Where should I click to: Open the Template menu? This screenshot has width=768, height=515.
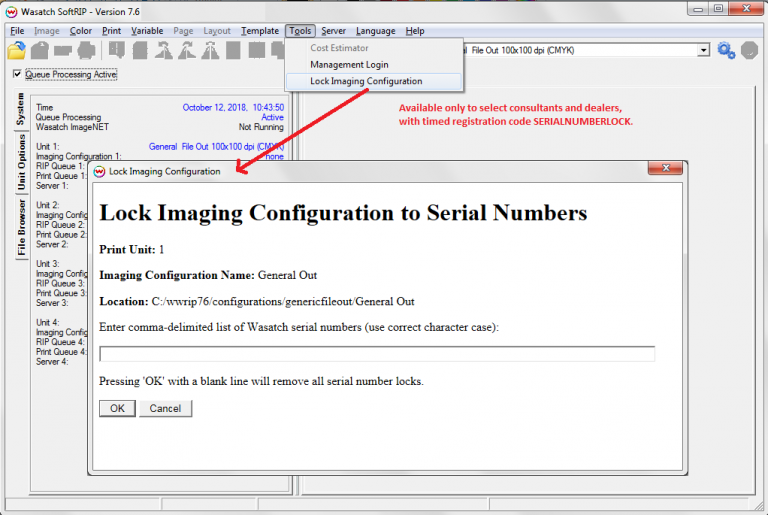click(260, 31)
